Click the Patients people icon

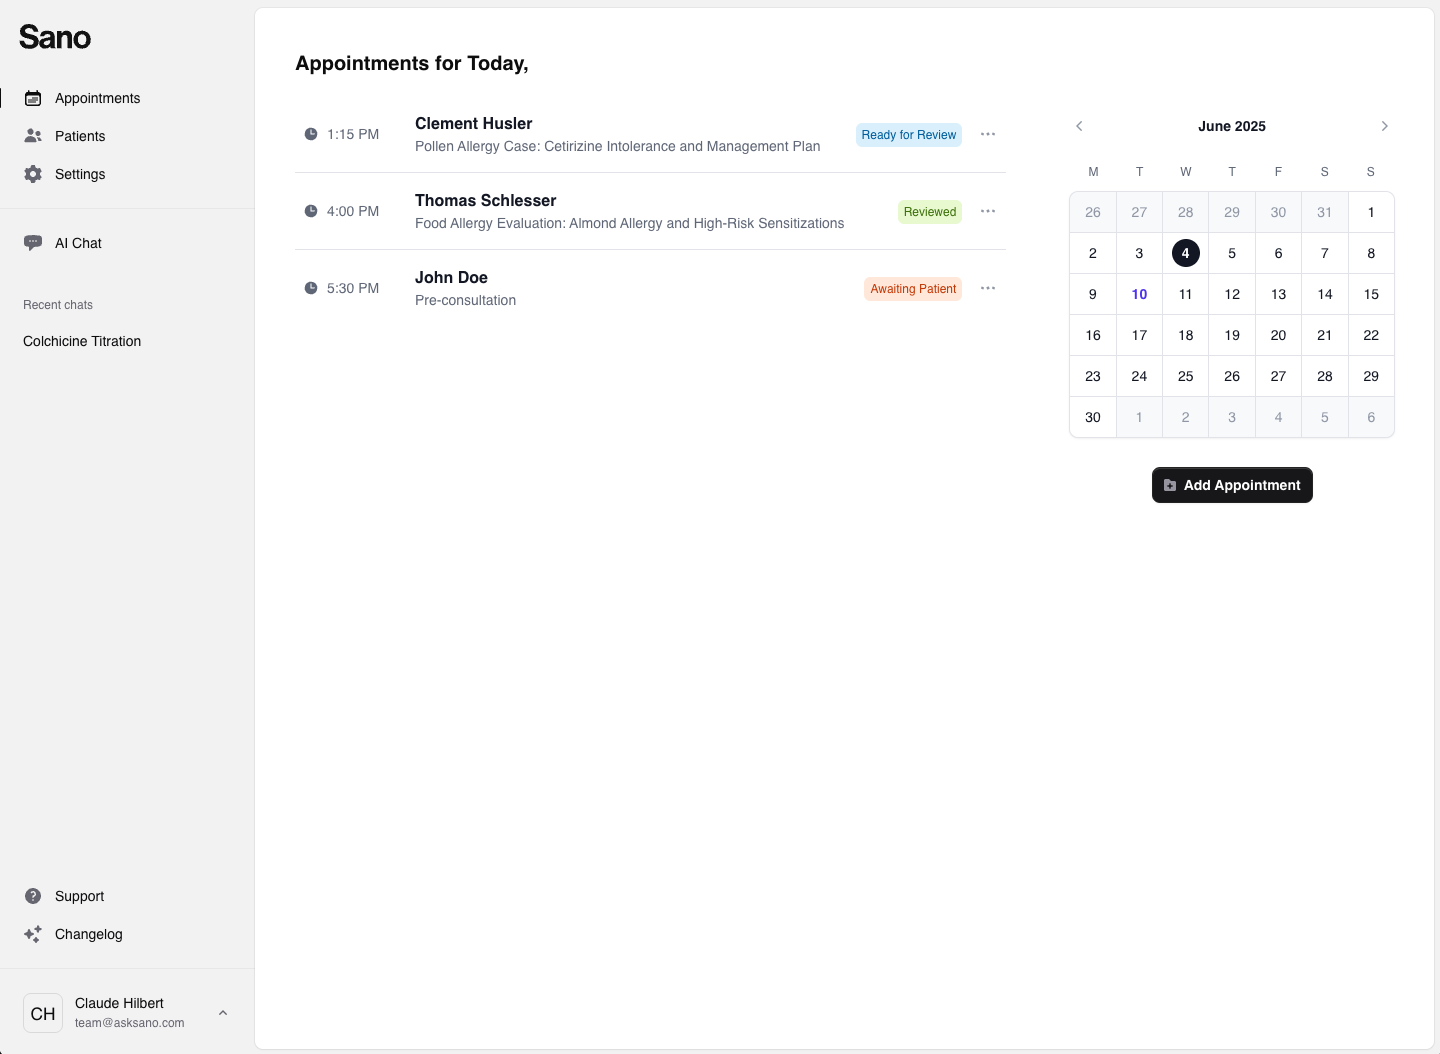33,136
